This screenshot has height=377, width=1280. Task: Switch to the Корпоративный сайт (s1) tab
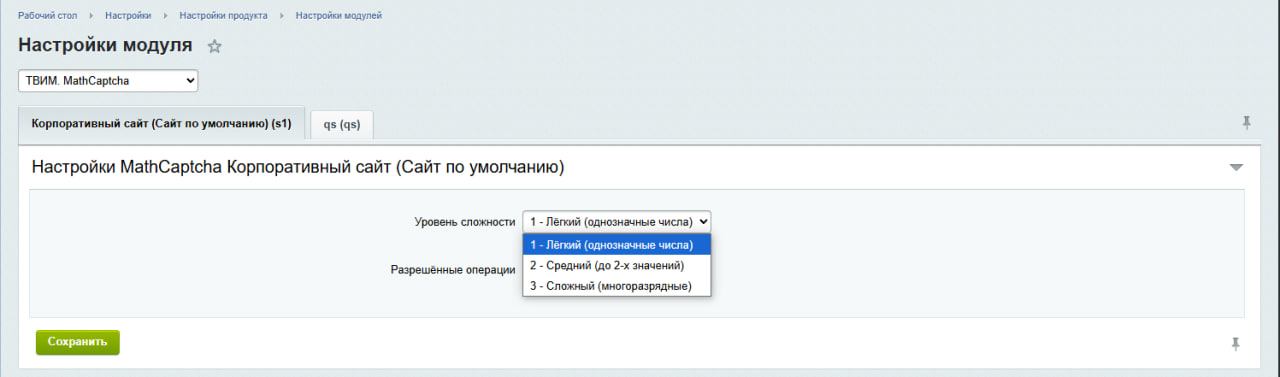click(161, 124)
